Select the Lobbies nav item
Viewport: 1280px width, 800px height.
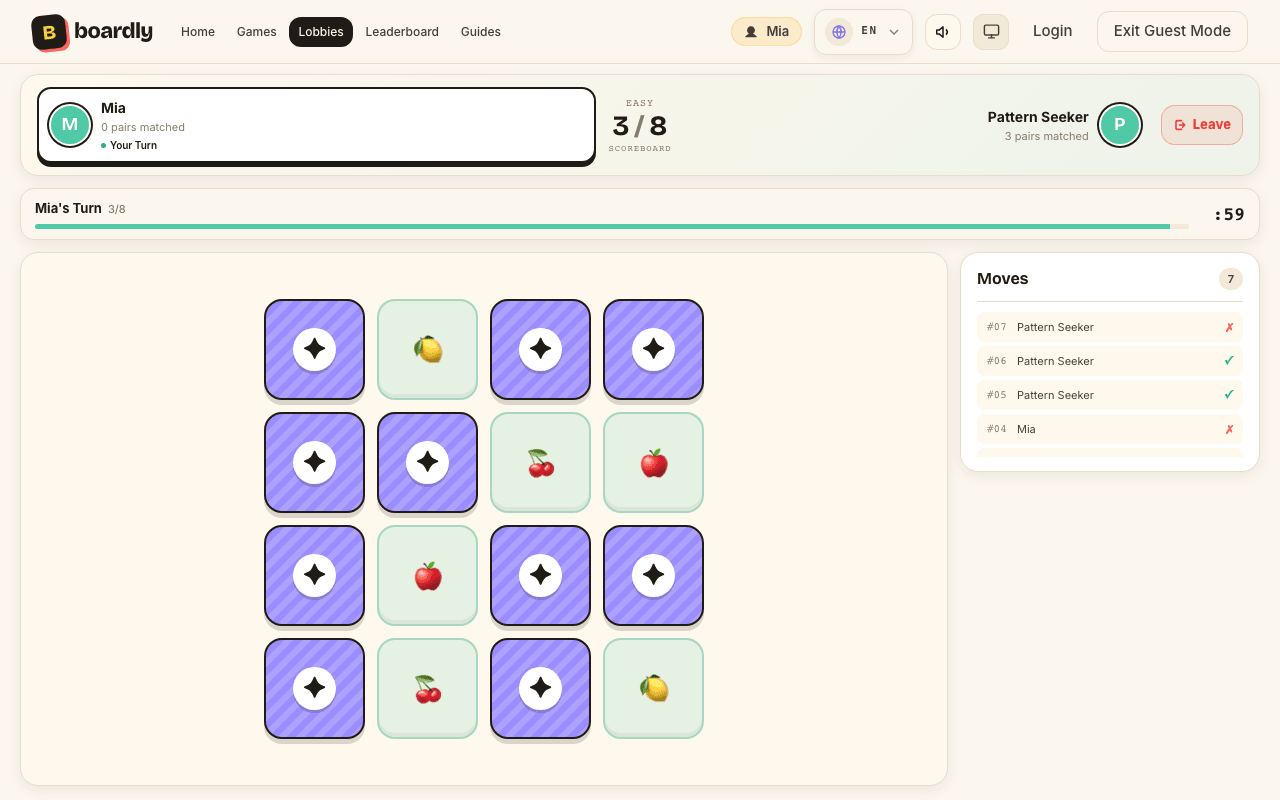coord(321,32)
